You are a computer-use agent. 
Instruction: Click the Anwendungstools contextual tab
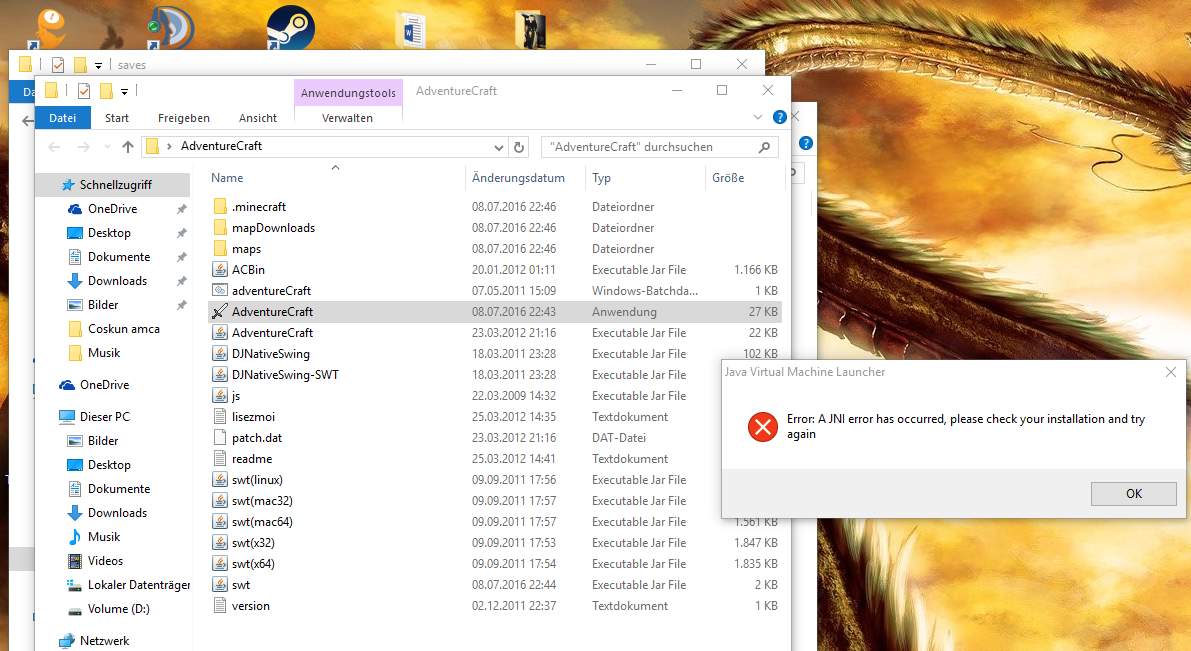click(348, 93)
